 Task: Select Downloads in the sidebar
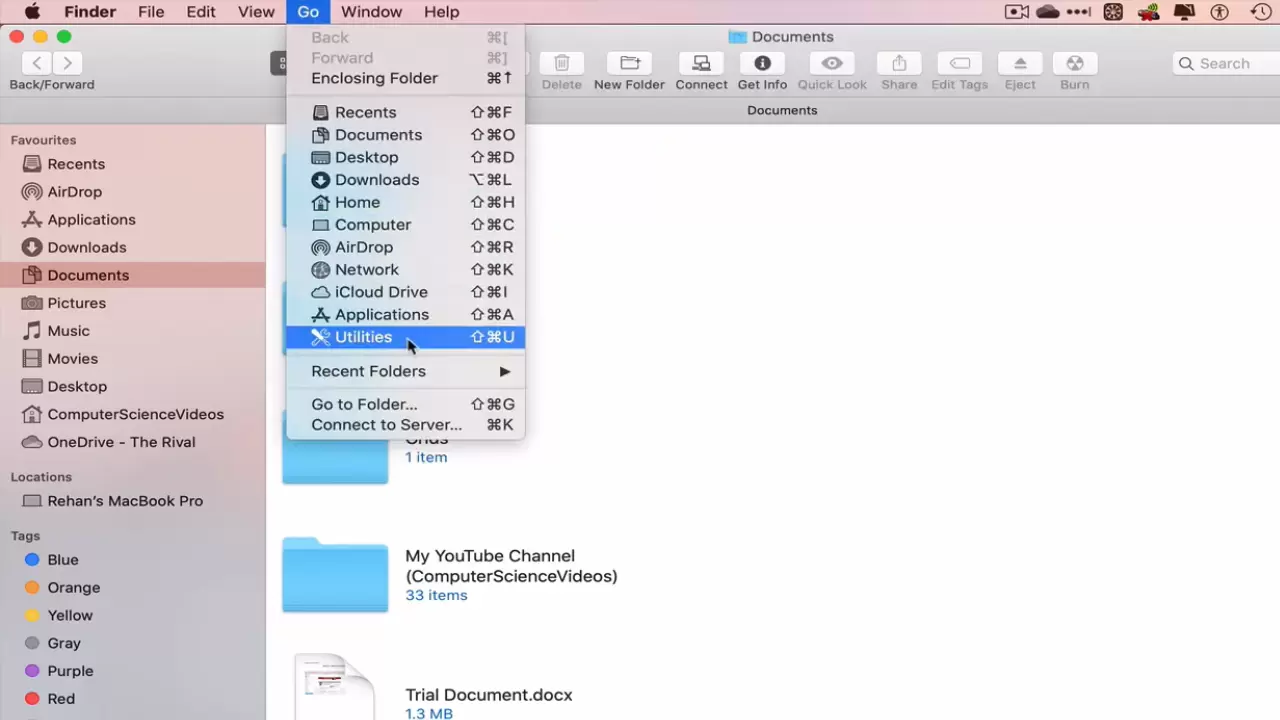(132, 247)
